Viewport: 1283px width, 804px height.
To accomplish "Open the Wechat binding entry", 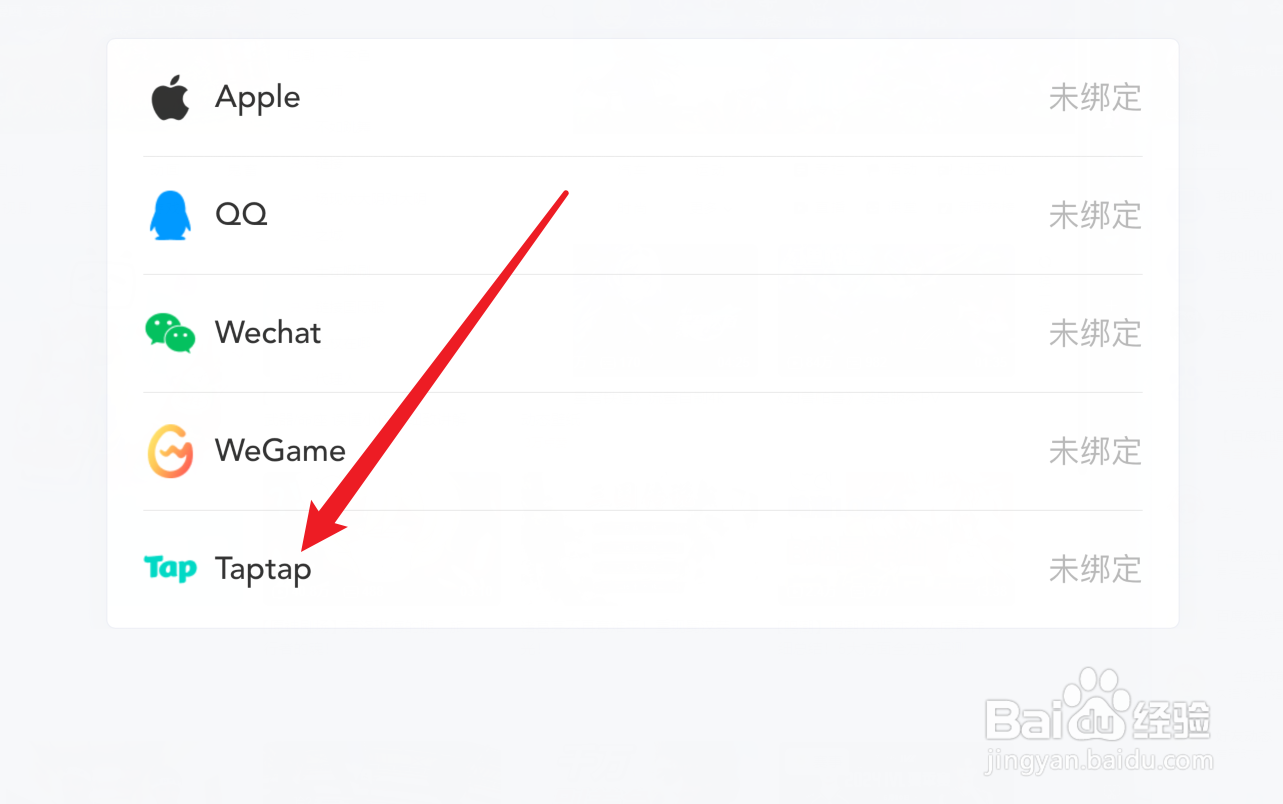I will tap(268, 333).
